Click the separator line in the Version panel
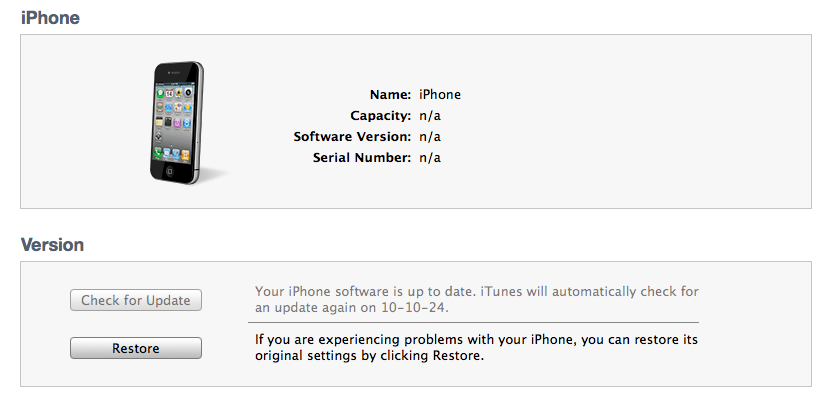The image size is (831, 405). pos(476,322)
